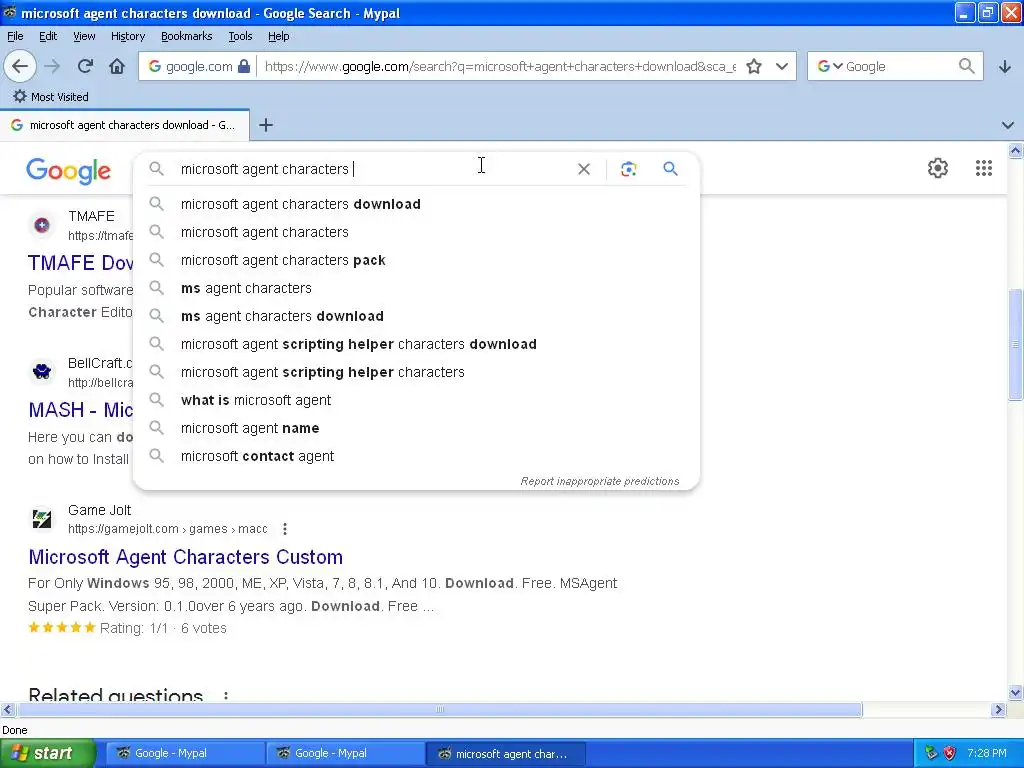Open the View menu
The image size is (1024, 768).
point(84,36)
